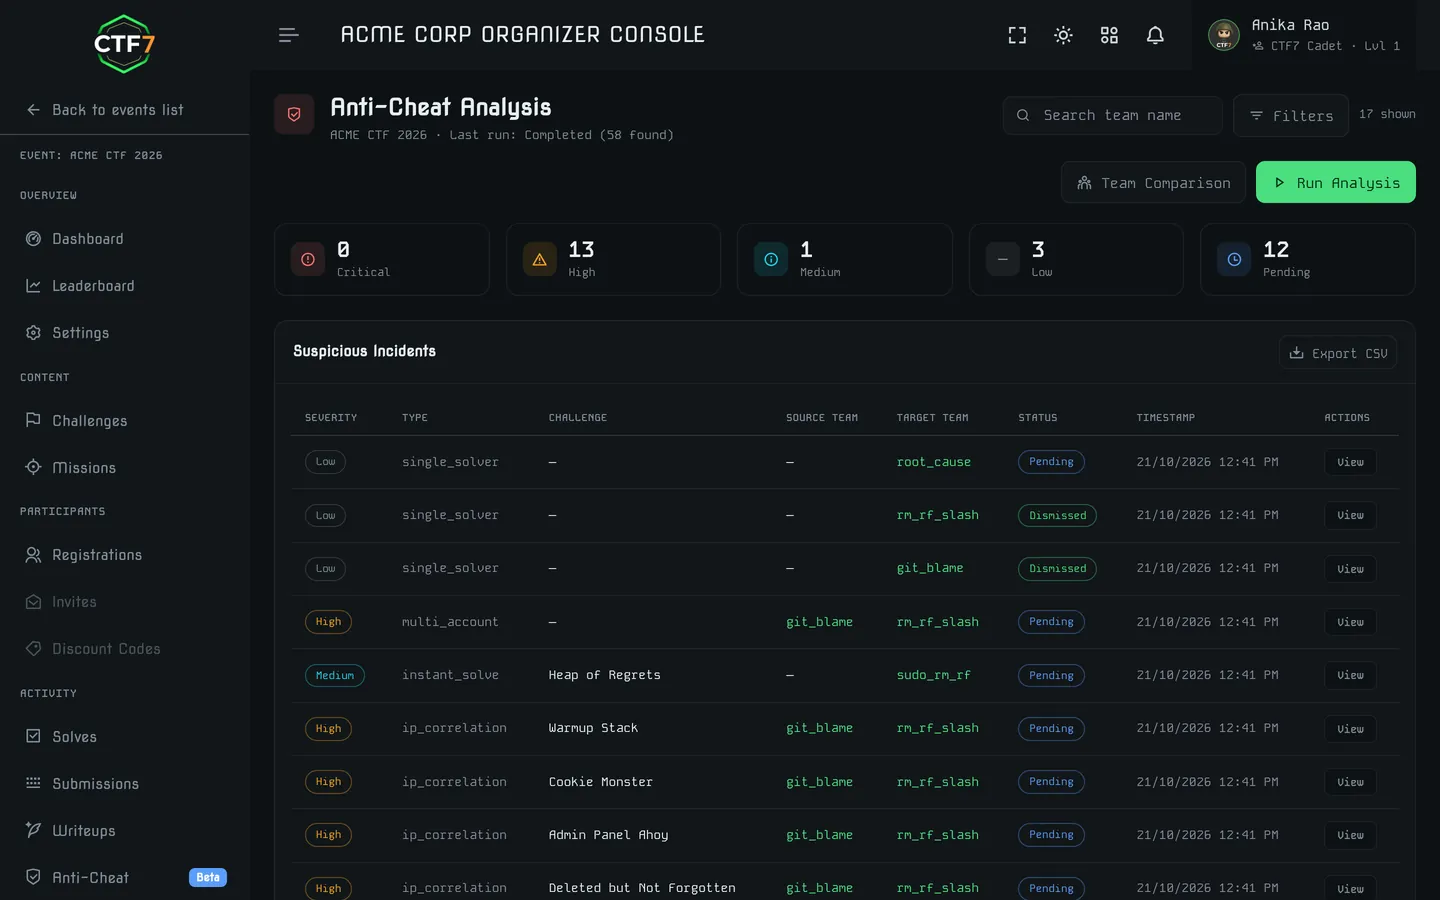View the Admin Panel Ahoy incident
This screenshot has height=900, width=1440.
point(1350,835)
